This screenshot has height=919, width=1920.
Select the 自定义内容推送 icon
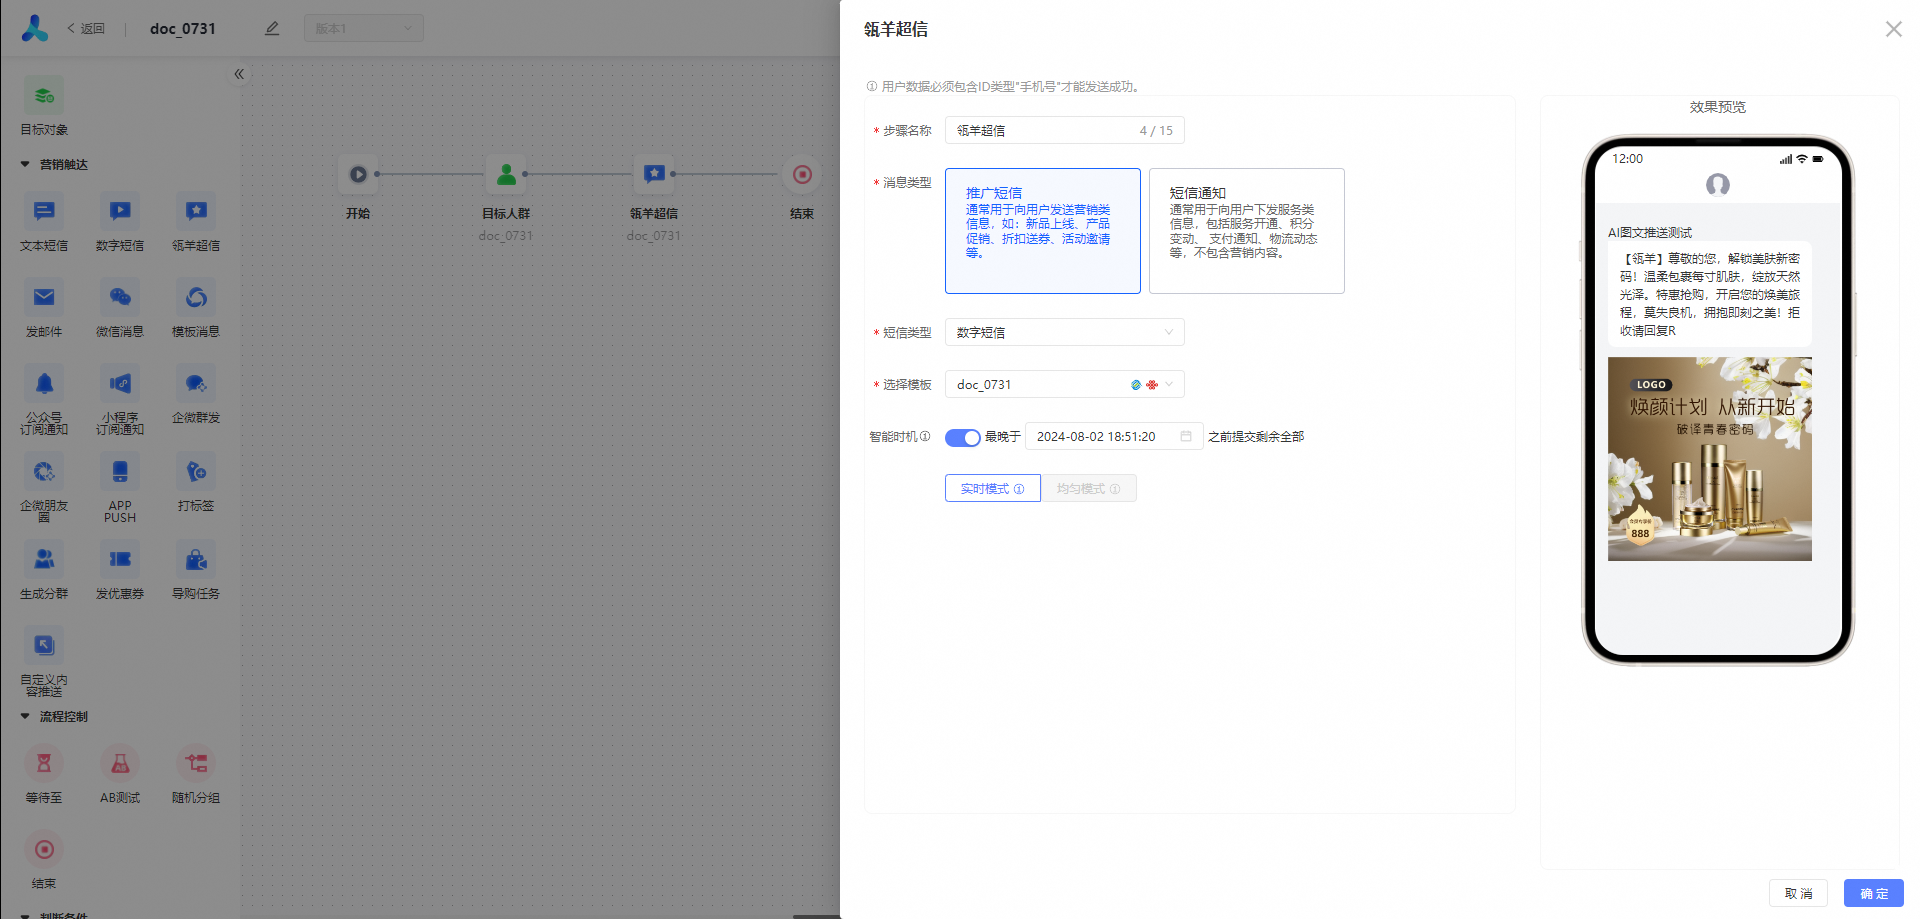(44, 645)
